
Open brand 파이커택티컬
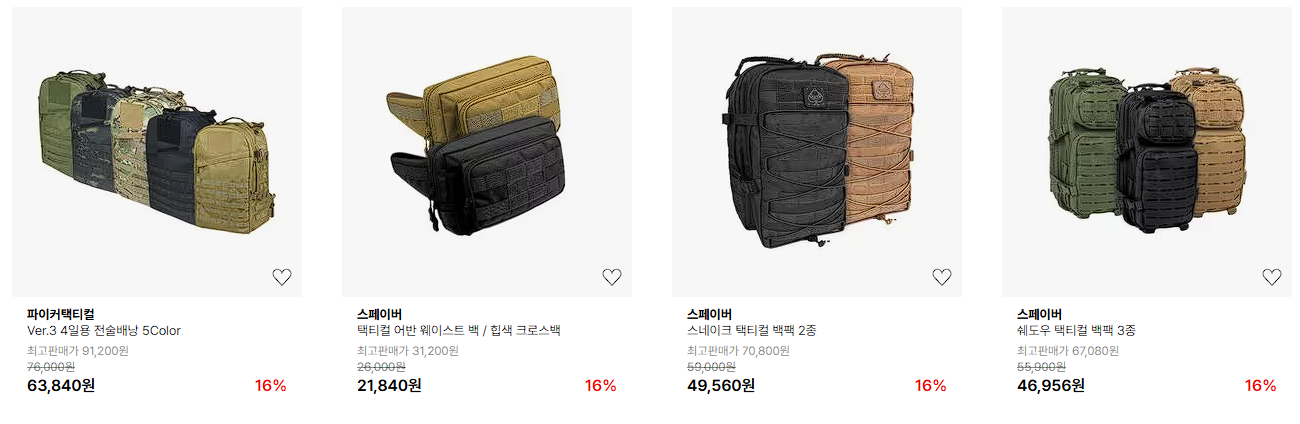[x=60, y=314]
